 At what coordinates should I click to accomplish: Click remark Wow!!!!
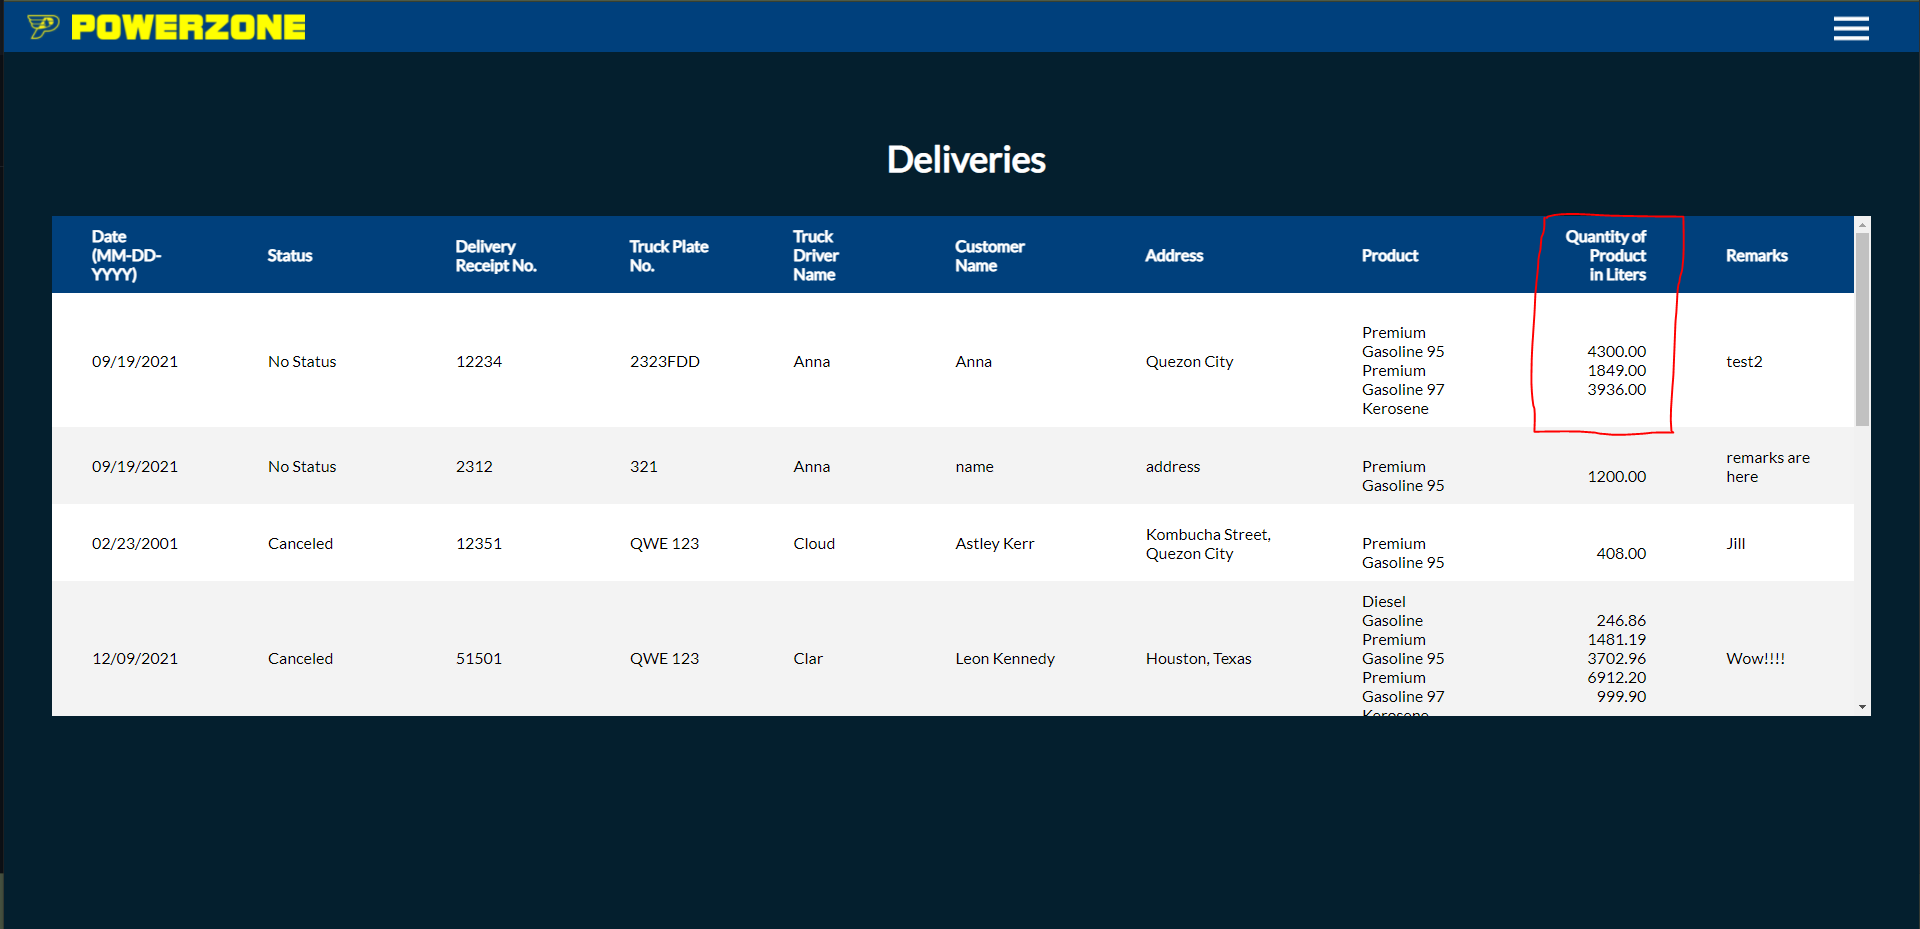[1756, 659]
